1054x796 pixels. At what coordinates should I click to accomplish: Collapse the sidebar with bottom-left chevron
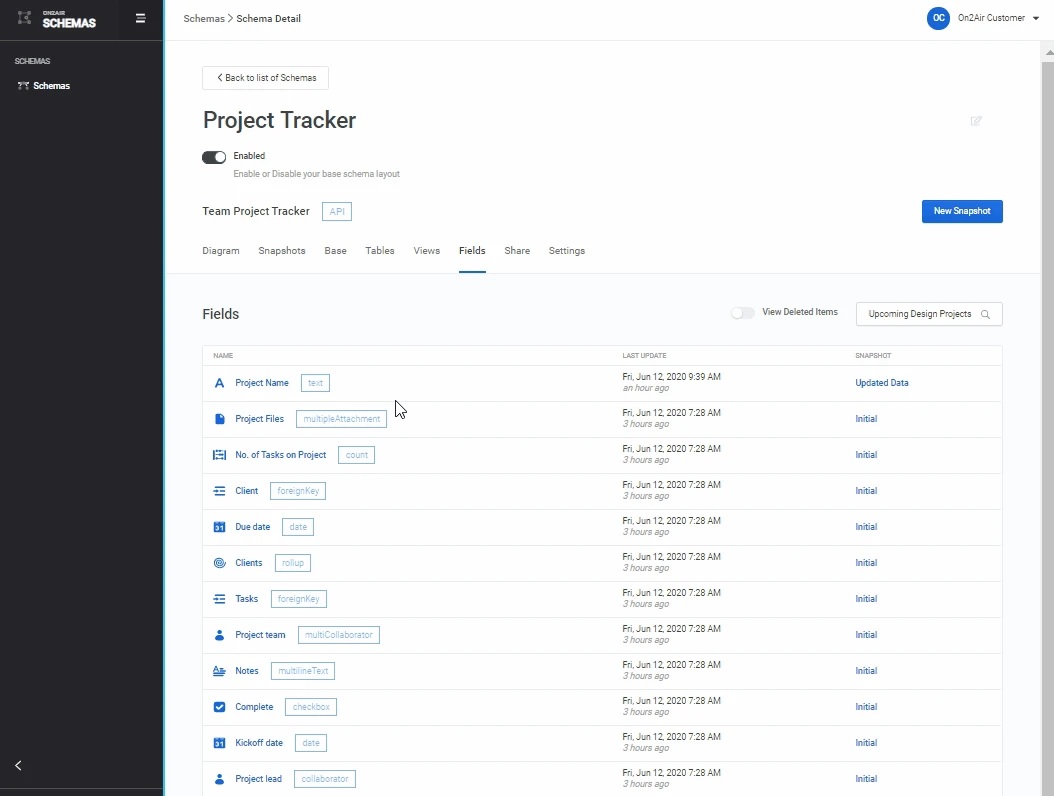[x=18, y=765]
